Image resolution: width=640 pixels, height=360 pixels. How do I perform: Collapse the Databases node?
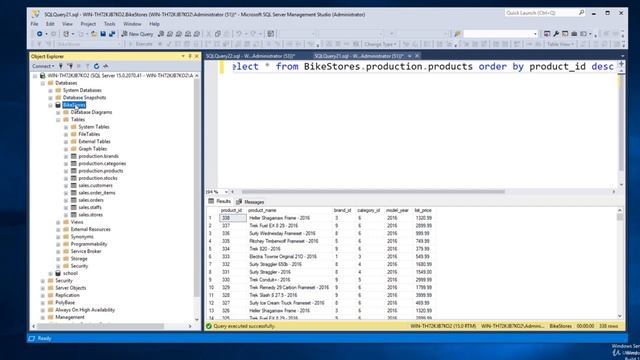point(43,83)
